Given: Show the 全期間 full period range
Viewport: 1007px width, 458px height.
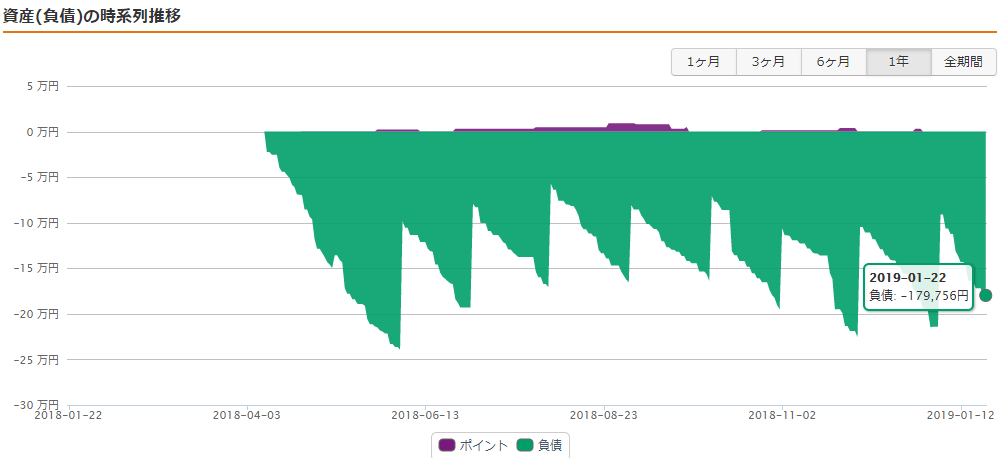Looking at the screenshot, I should (963, 62).
